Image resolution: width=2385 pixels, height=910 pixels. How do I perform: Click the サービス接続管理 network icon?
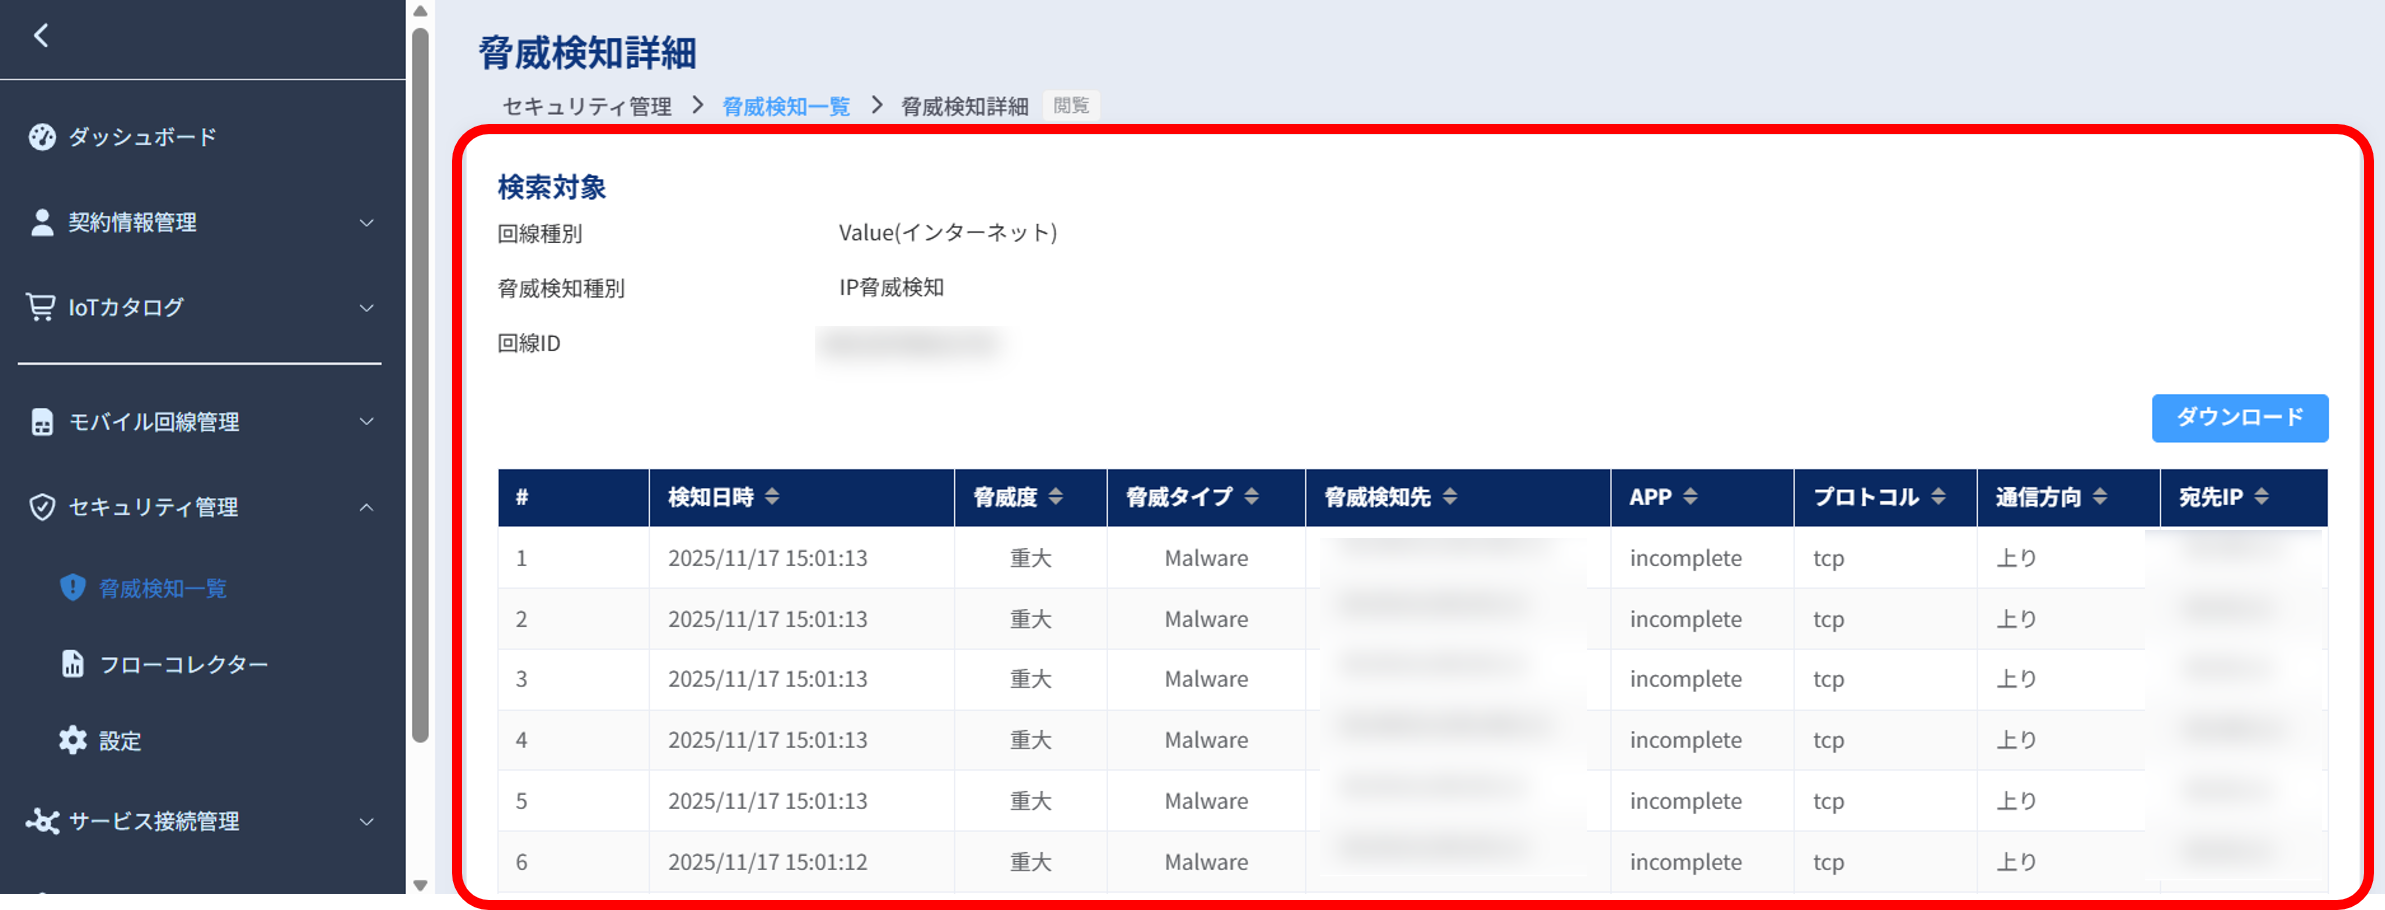45,820
